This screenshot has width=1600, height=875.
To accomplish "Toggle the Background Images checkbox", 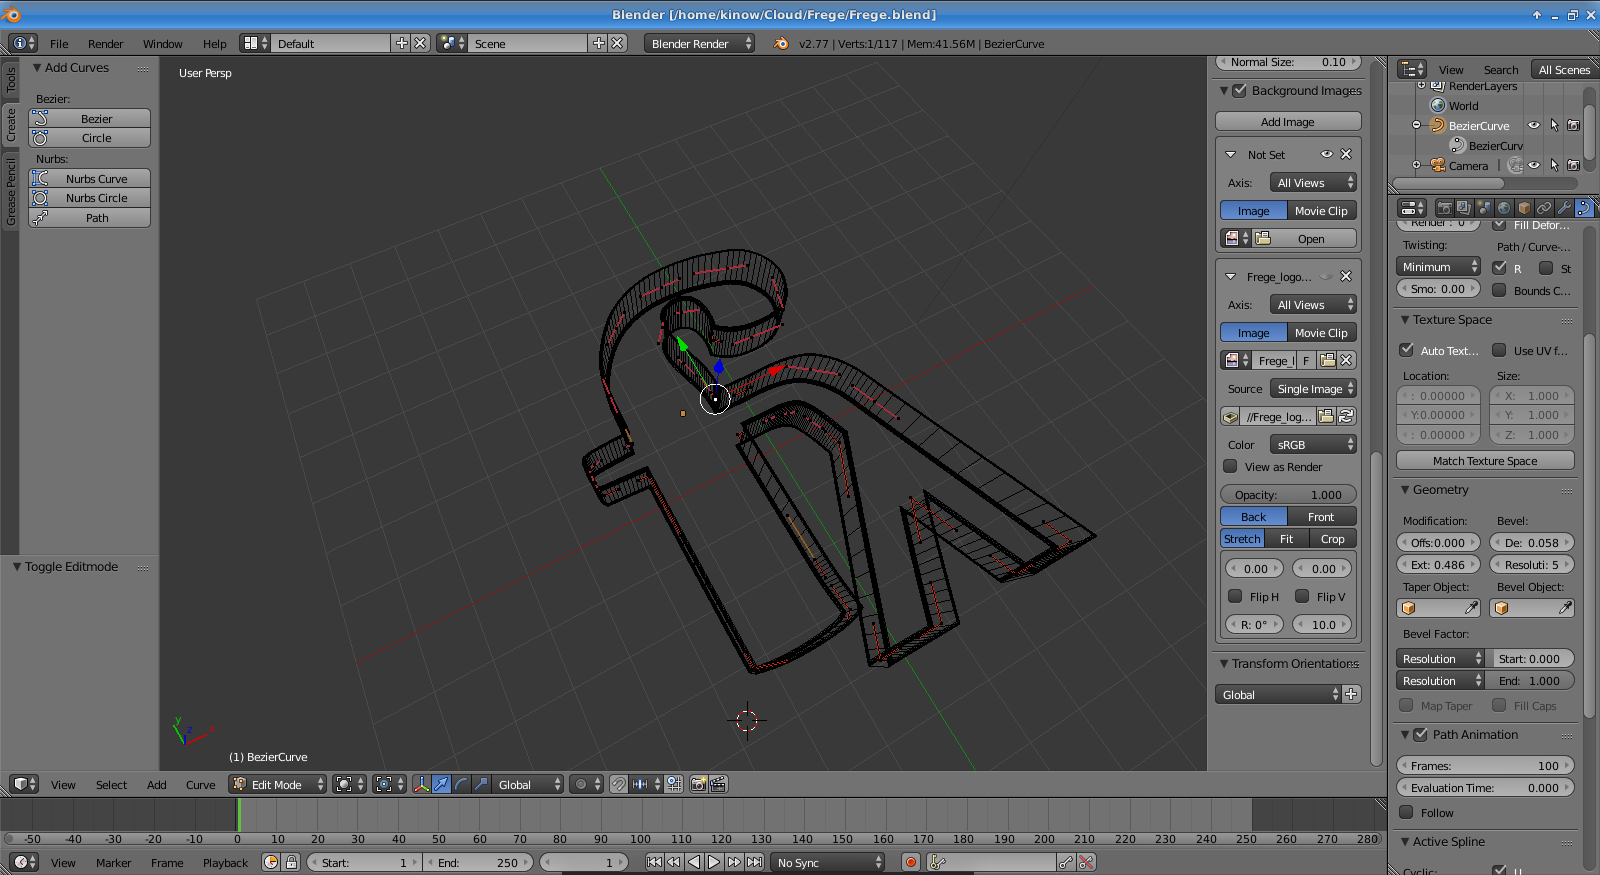I will point(1240,90).
